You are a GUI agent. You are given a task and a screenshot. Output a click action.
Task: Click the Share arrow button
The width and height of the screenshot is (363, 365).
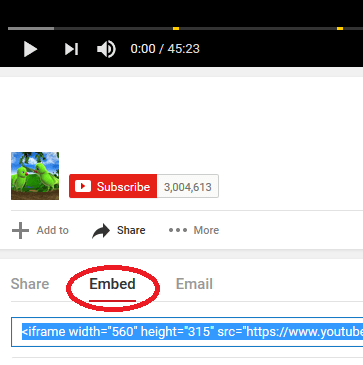[119, 230]
